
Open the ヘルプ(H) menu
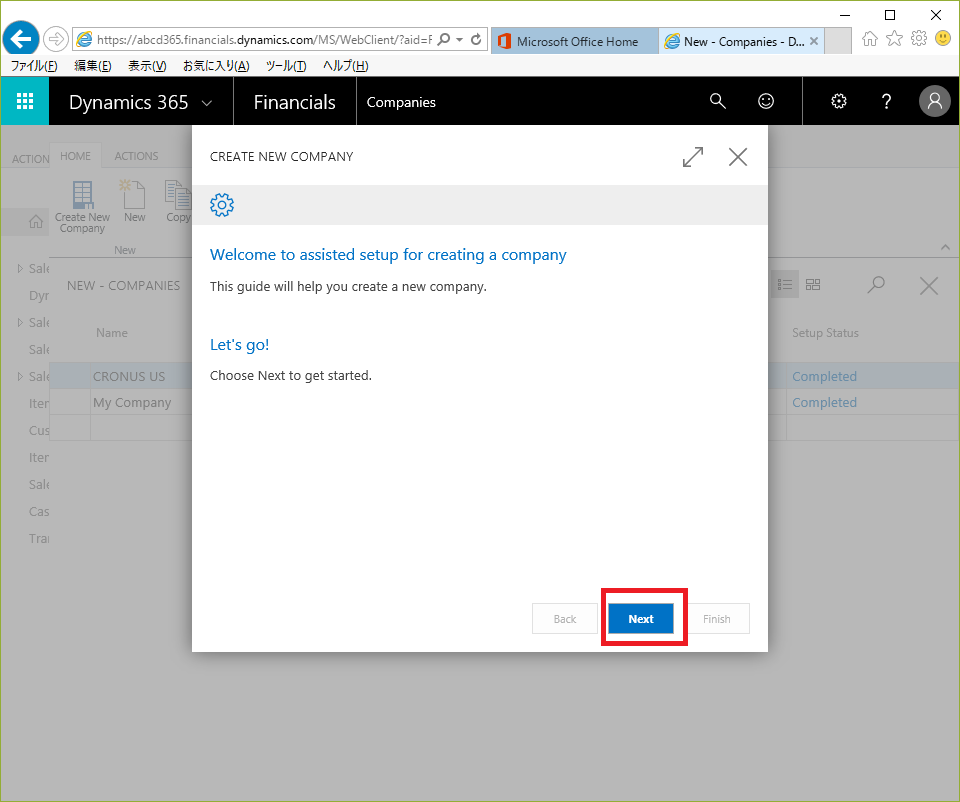pyautogui.click(x=345, y=66)
